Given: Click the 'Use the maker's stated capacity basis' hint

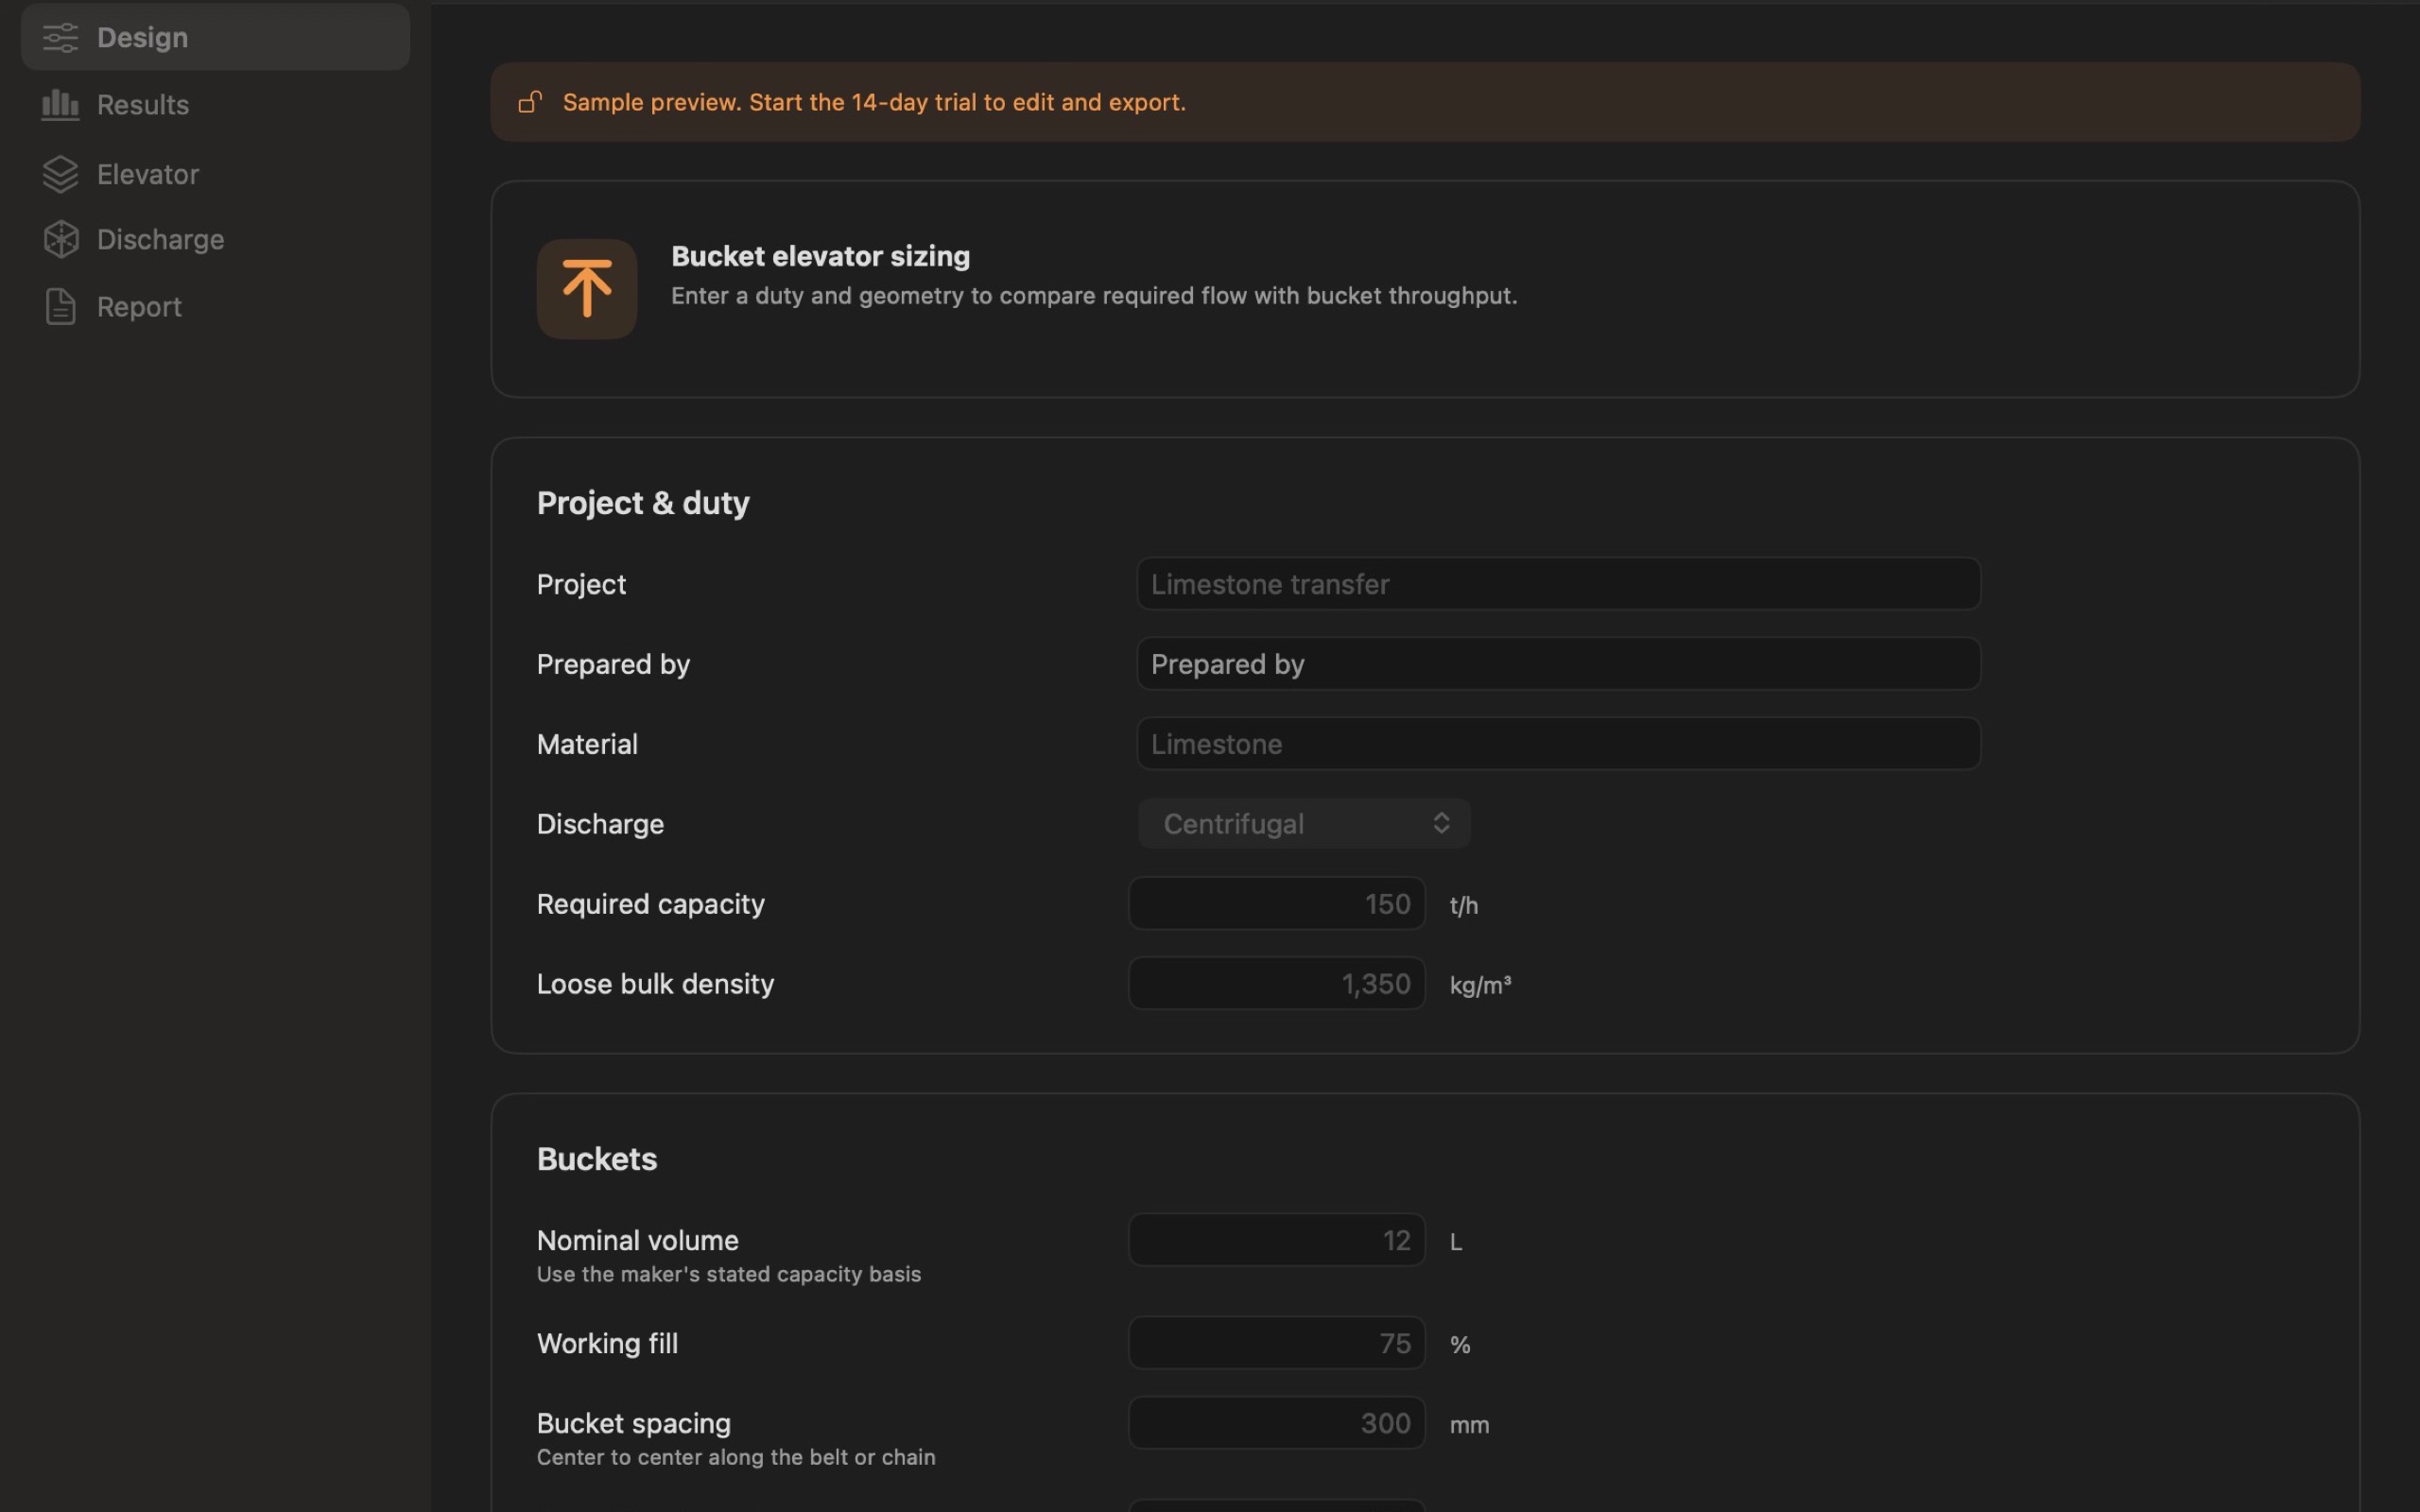Looking at the screenshot, I should [729, 1274].
